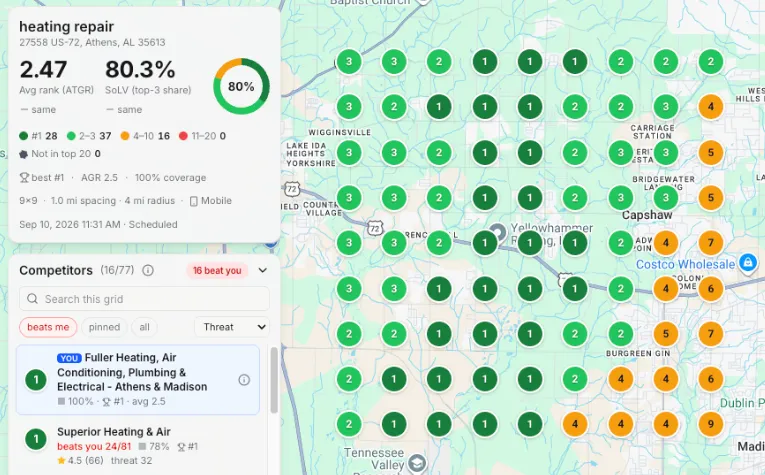Click the 2.47 average rank value

coord(43,69)
